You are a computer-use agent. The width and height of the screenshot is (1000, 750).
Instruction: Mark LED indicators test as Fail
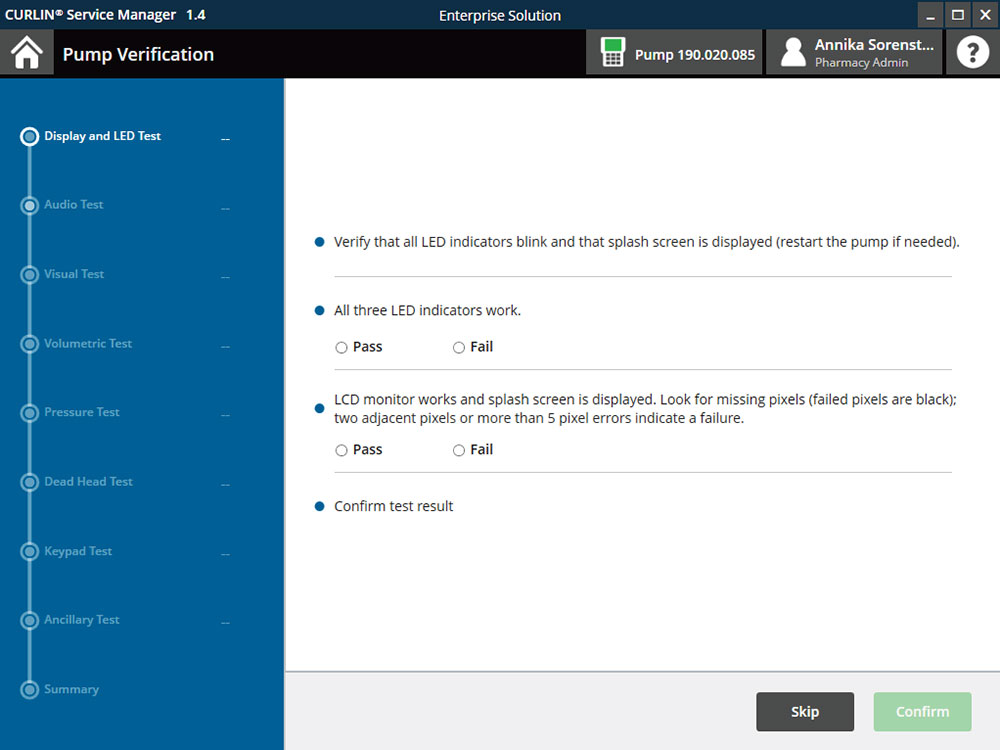459,348
